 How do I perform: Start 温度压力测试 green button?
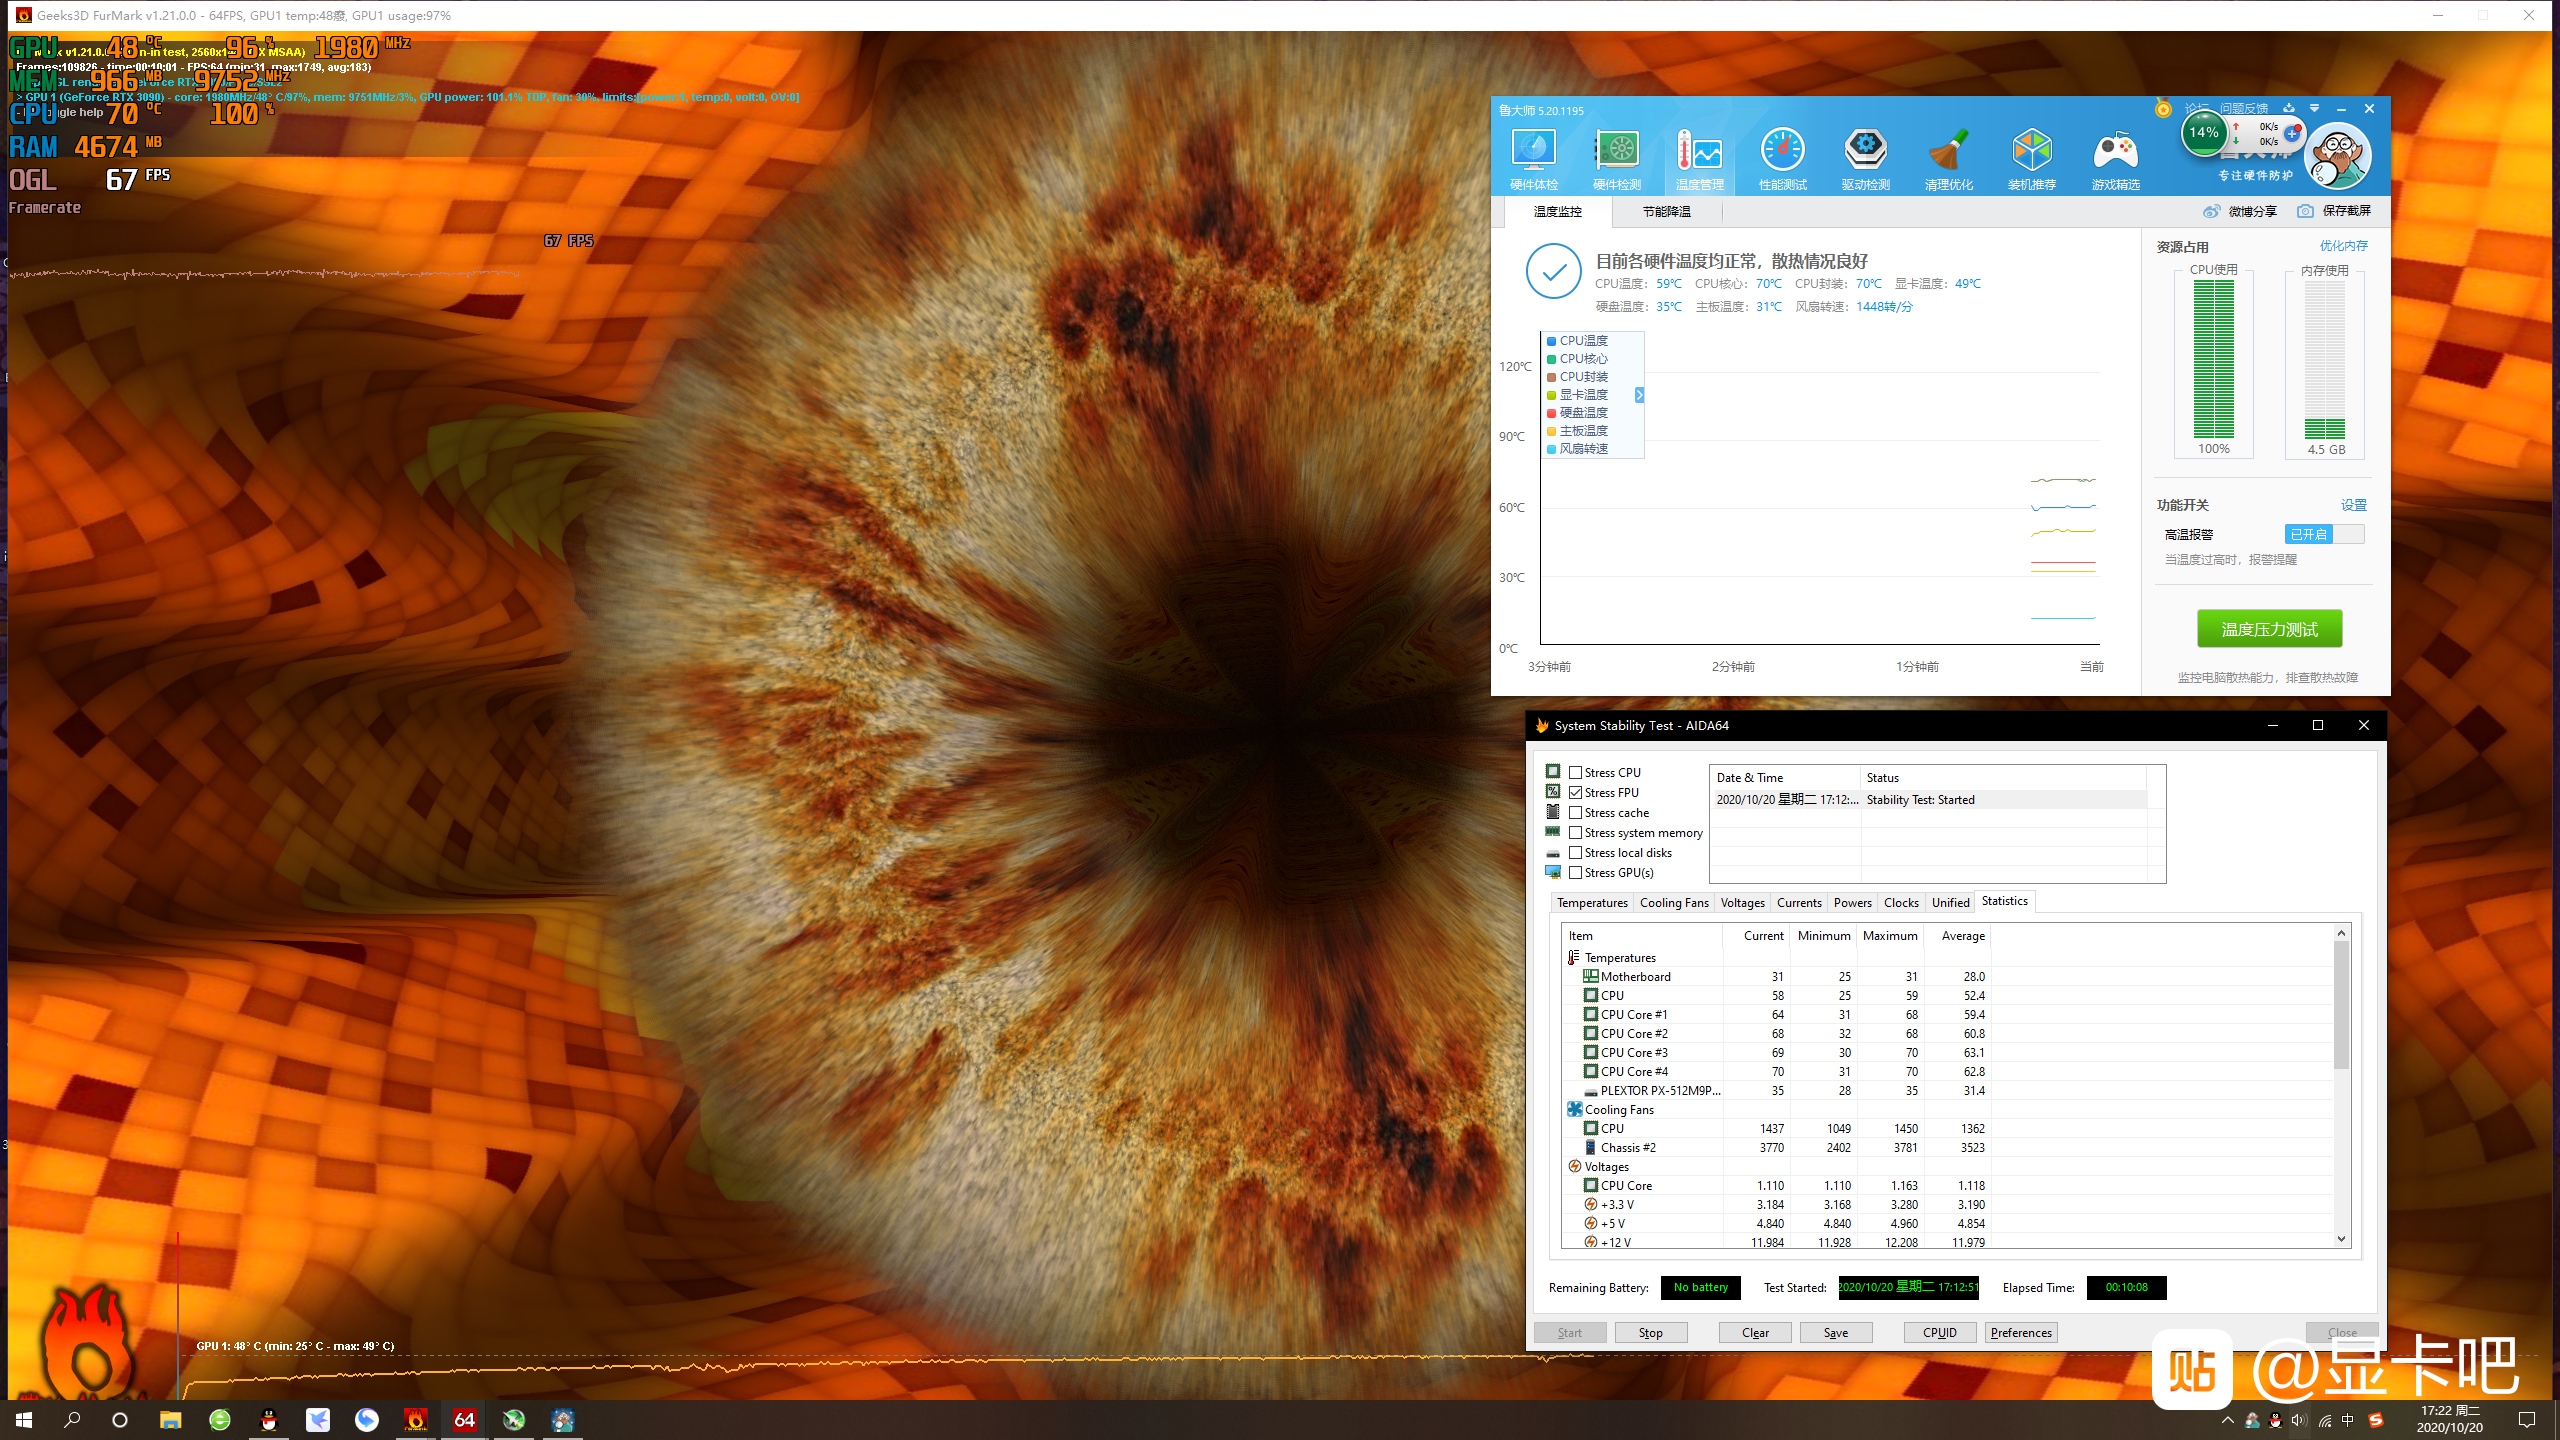pos(2270,629)
